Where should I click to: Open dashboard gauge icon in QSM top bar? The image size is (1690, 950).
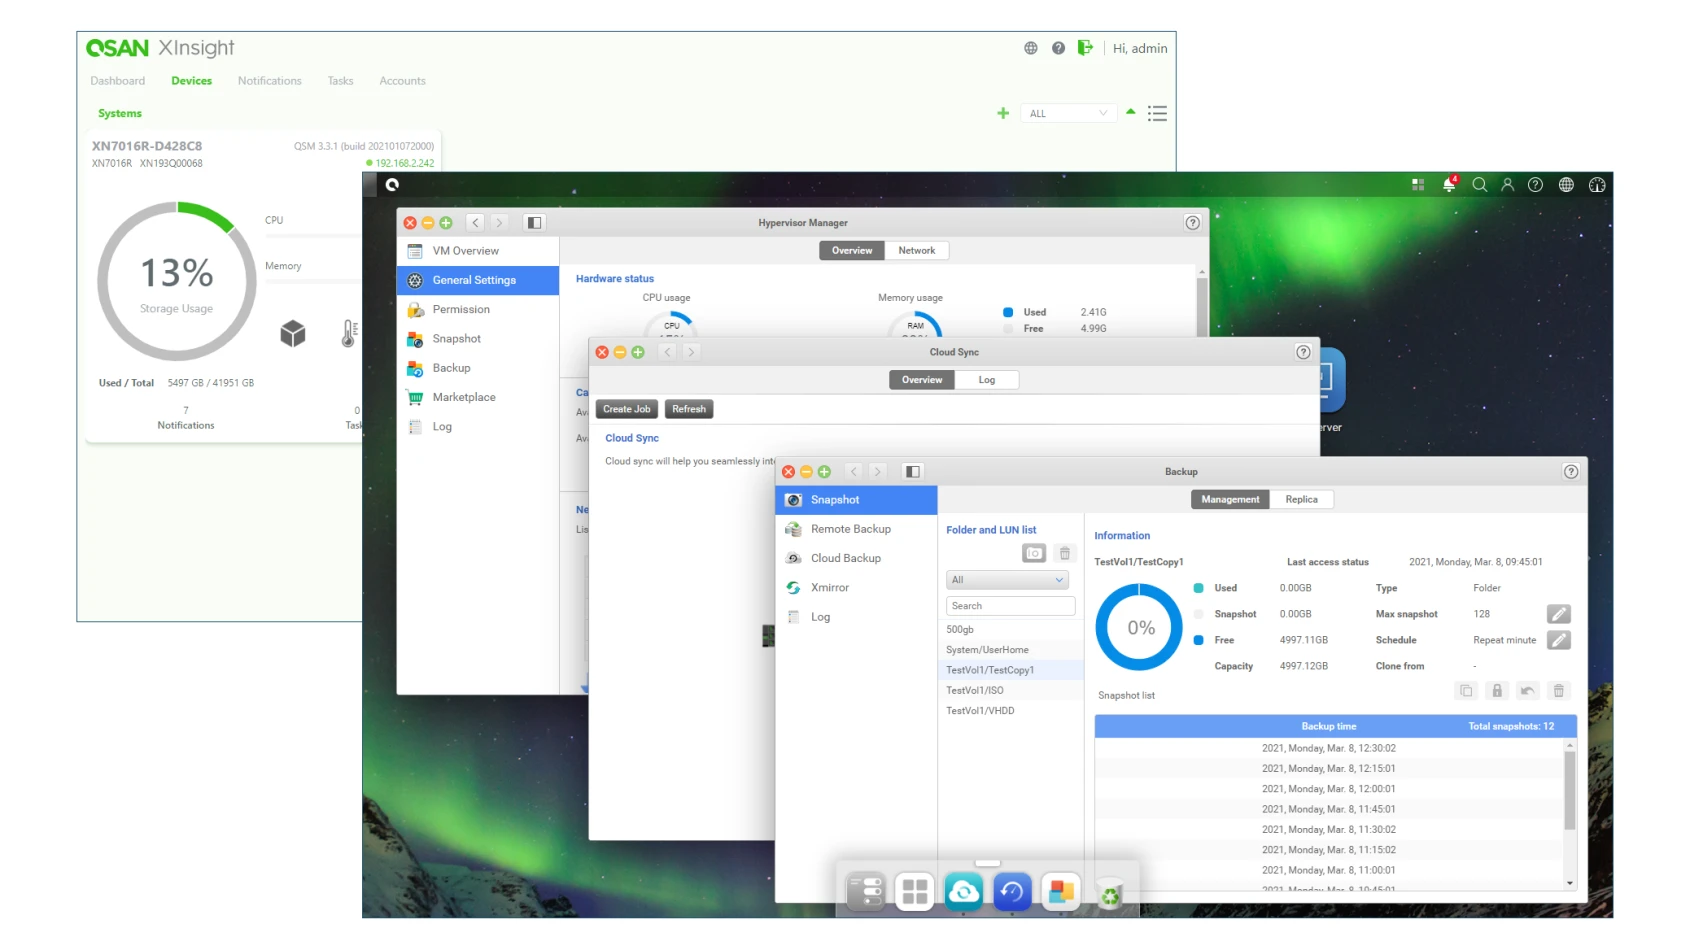point(1597,185)
